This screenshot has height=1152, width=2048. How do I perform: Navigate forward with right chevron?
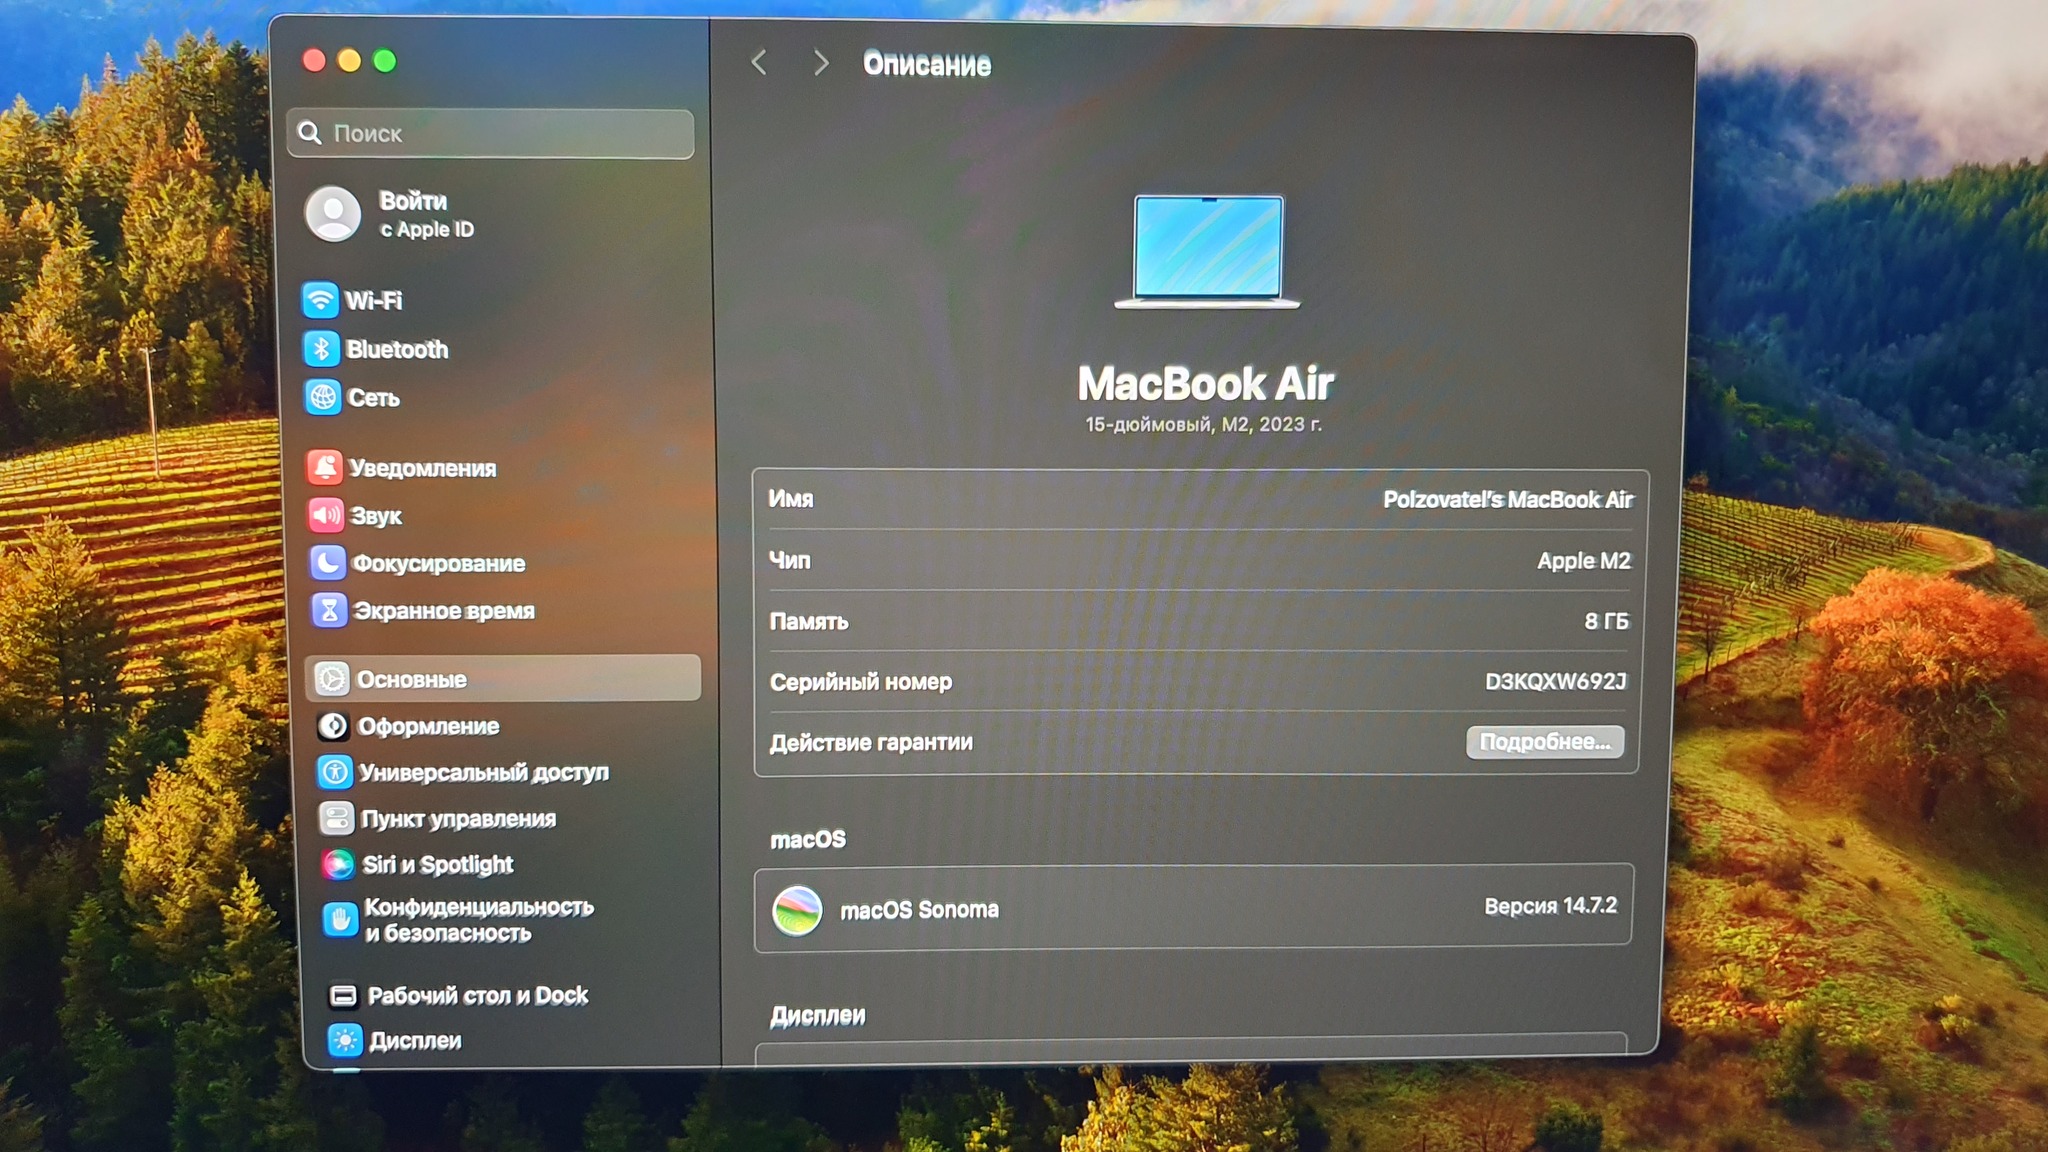821,63
